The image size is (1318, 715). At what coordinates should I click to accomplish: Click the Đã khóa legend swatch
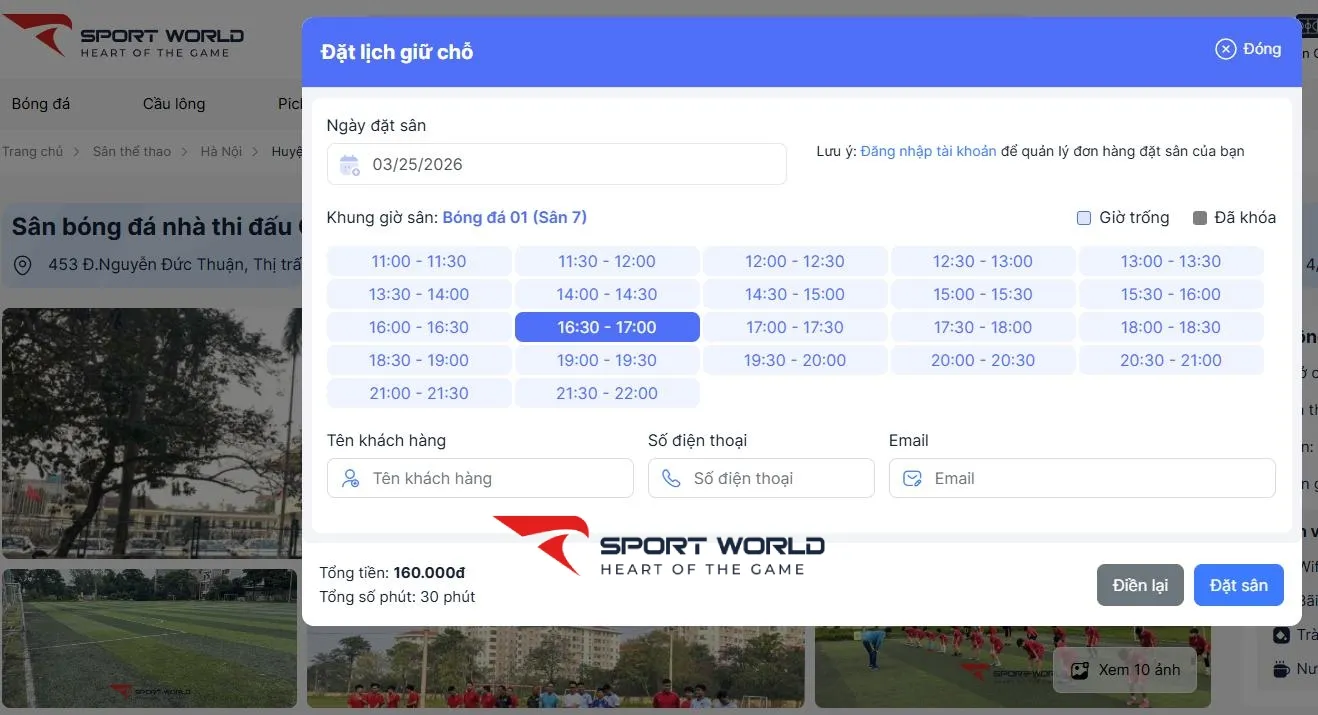1200,218
